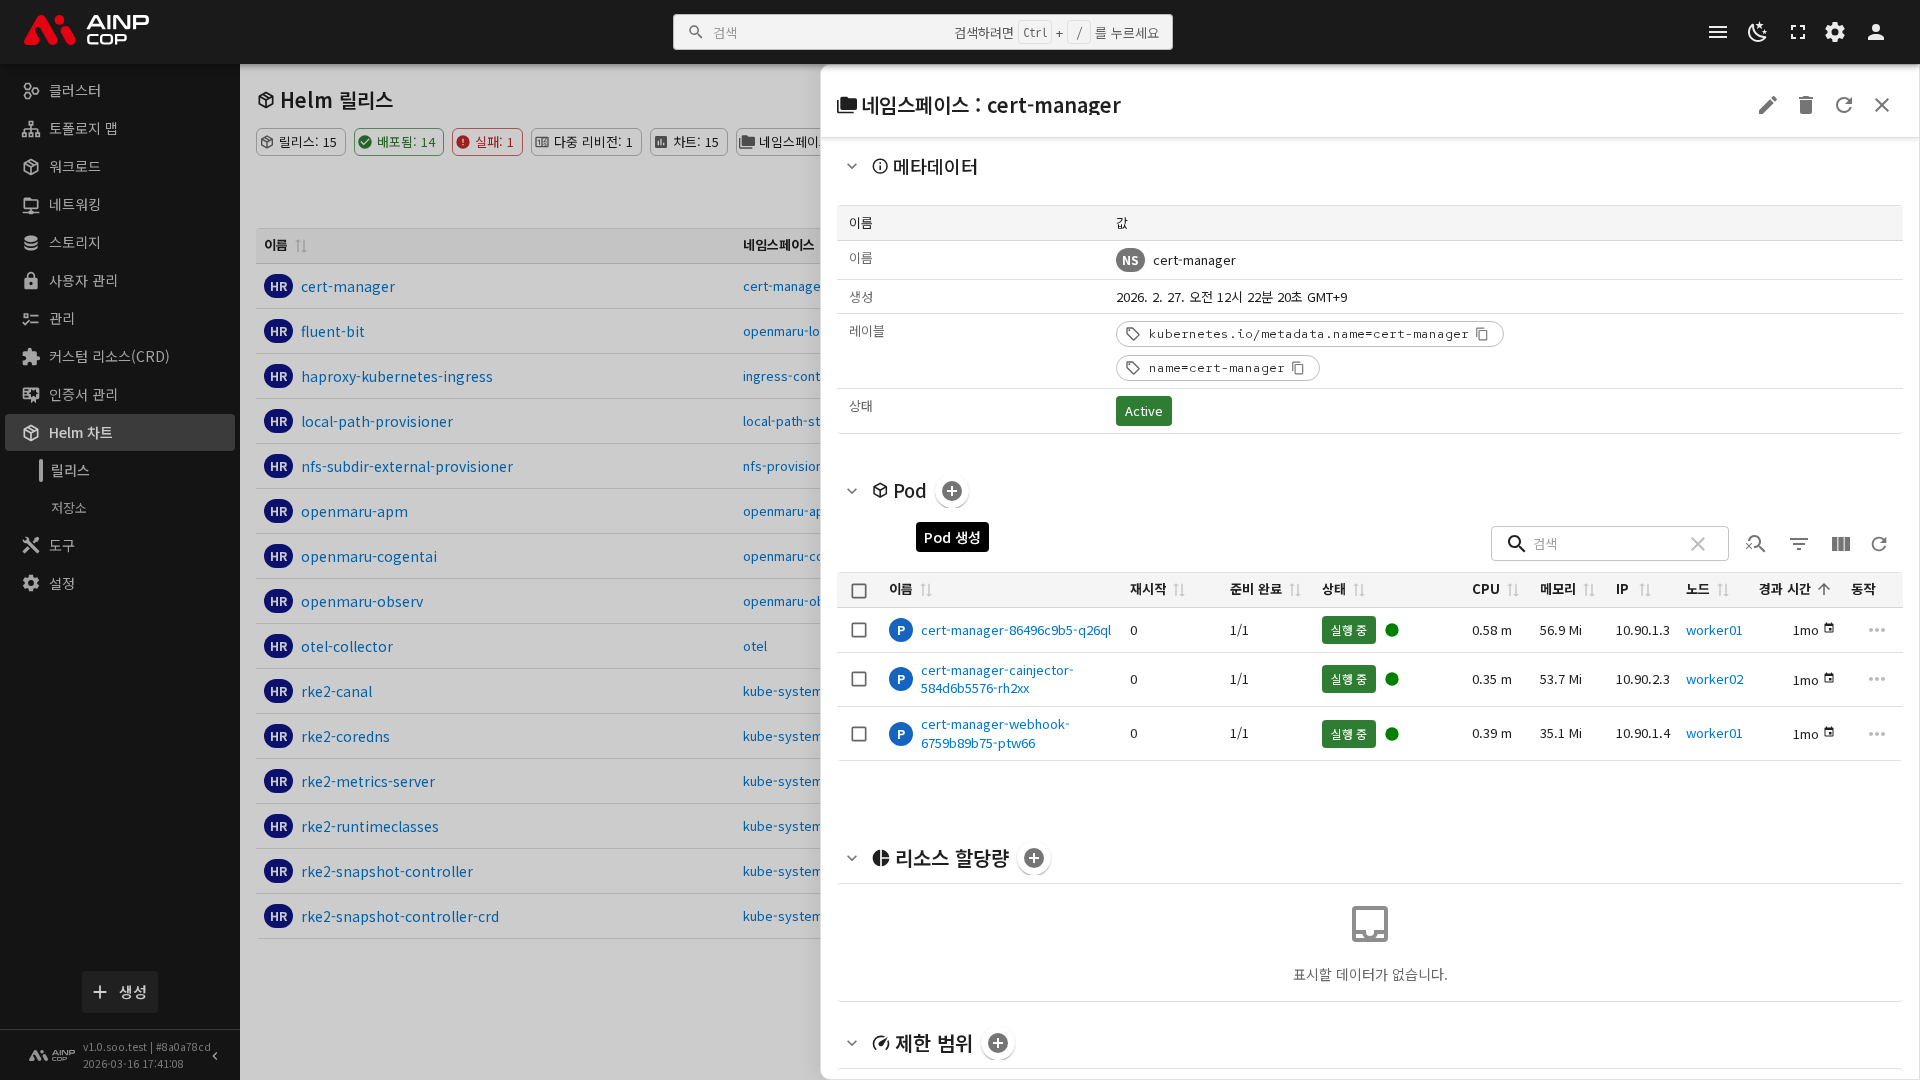Check the cert-manager-cainjector pod row
Viewport: 1920px width, 1080px height.
point(859,679)
